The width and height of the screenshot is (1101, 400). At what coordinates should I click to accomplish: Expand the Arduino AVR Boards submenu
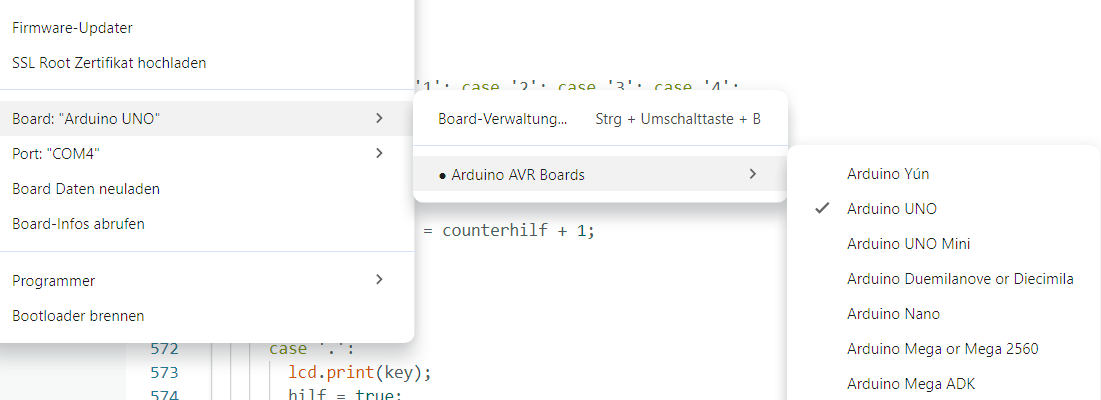pyautogui.click(x=600, y=174)
